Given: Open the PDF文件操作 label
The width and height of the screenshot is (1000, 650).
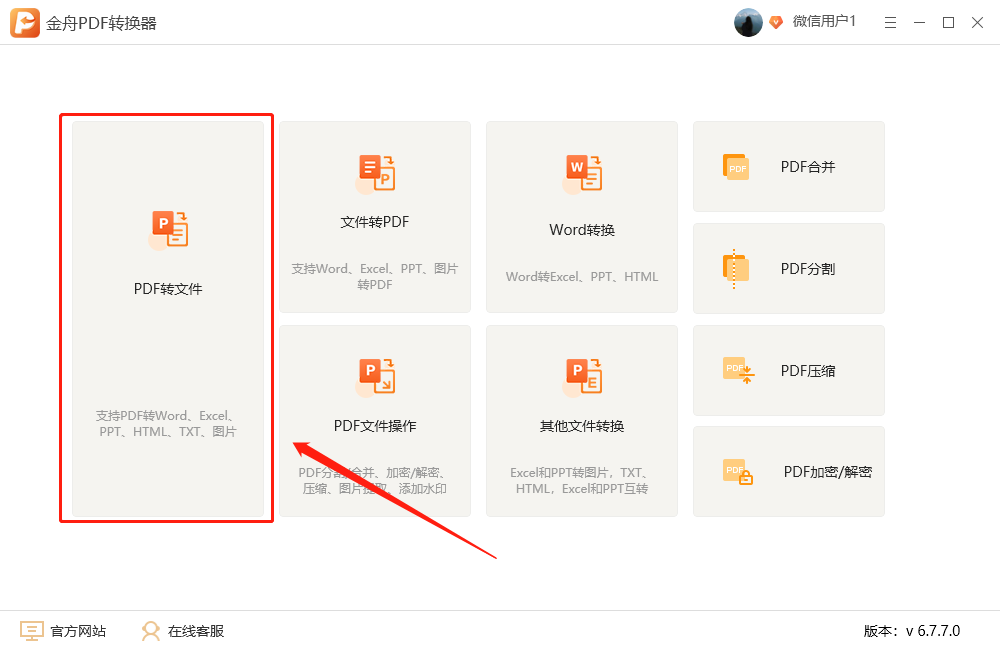Looking at the screenshot, I should (375, 425).
